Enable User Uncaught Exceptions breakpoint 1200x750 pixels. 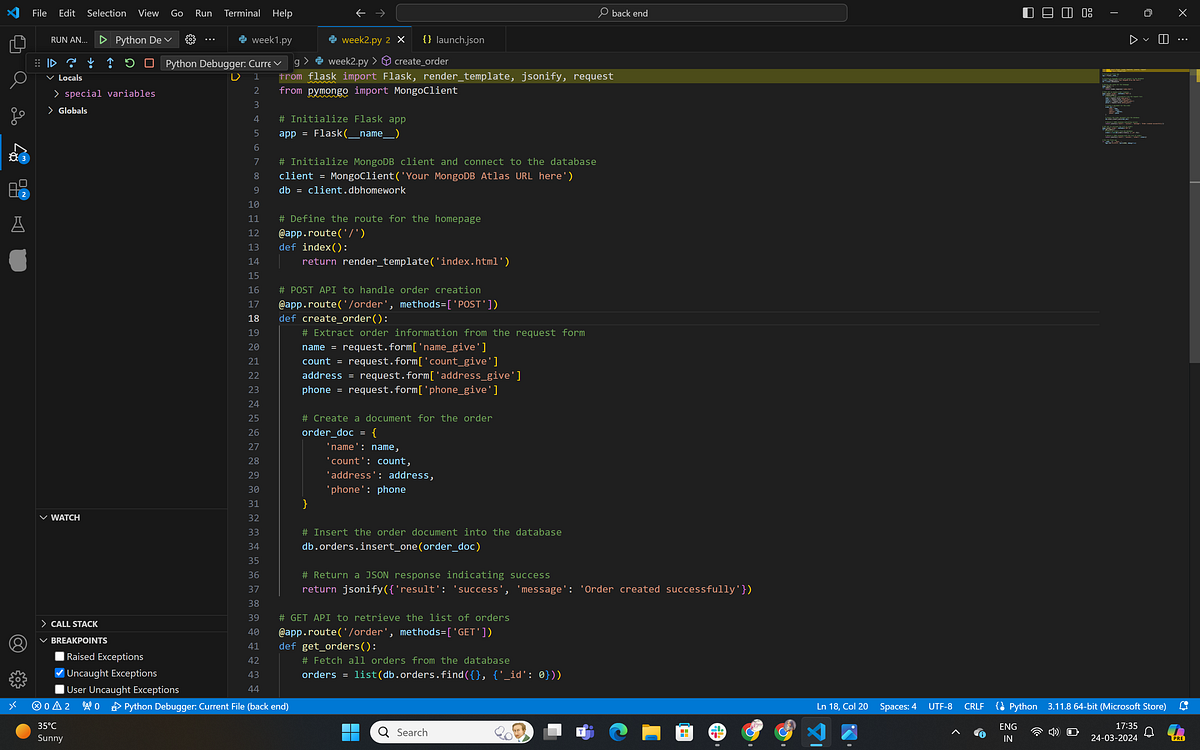coord(57,689)
